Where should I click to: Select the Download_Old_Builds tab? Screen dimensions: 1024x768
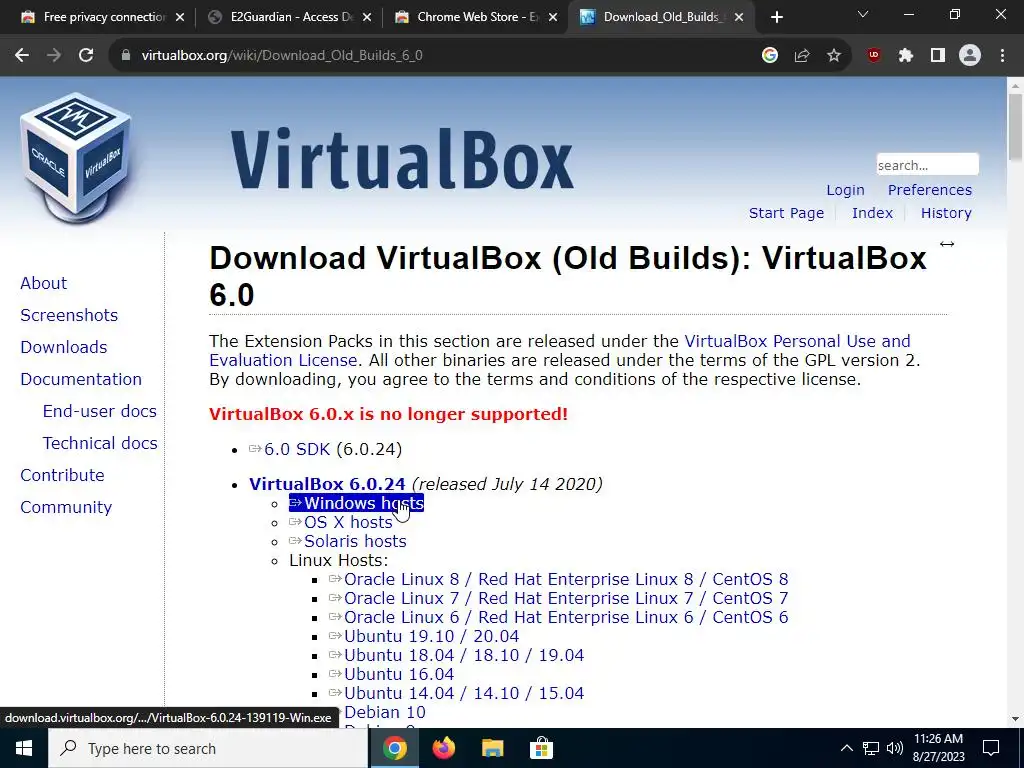660,17
